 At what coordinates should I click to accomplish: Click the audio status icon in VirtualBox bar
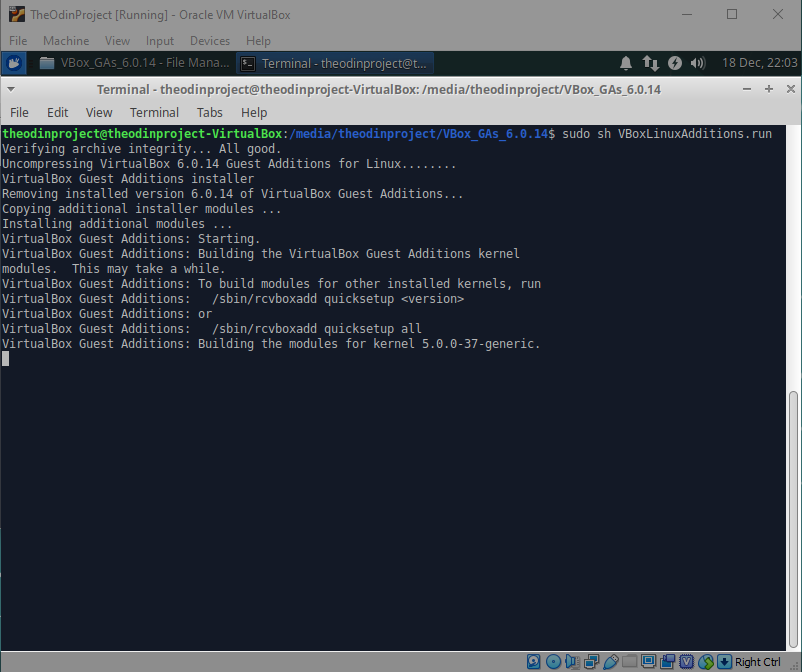[571, 662]
